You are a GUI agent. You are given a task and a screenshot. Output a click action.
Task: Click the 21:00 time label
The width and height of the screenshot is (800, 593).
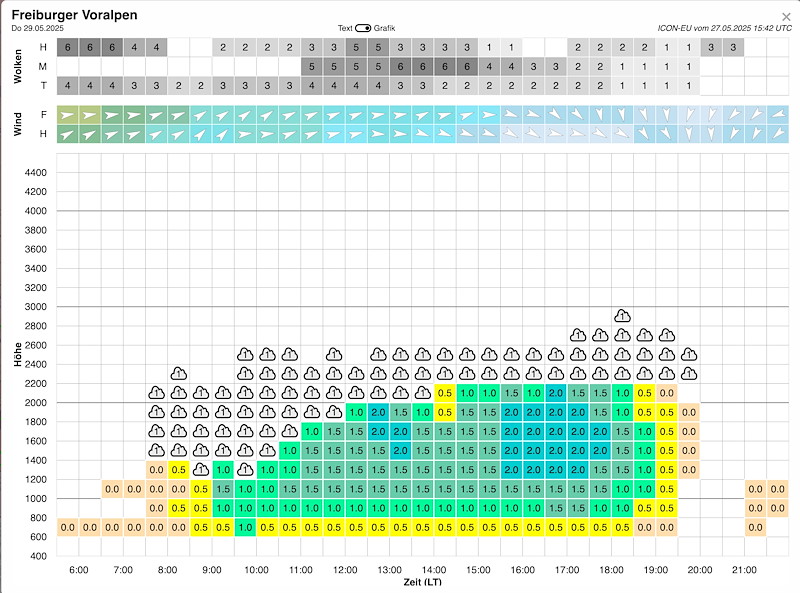(744, 570)
